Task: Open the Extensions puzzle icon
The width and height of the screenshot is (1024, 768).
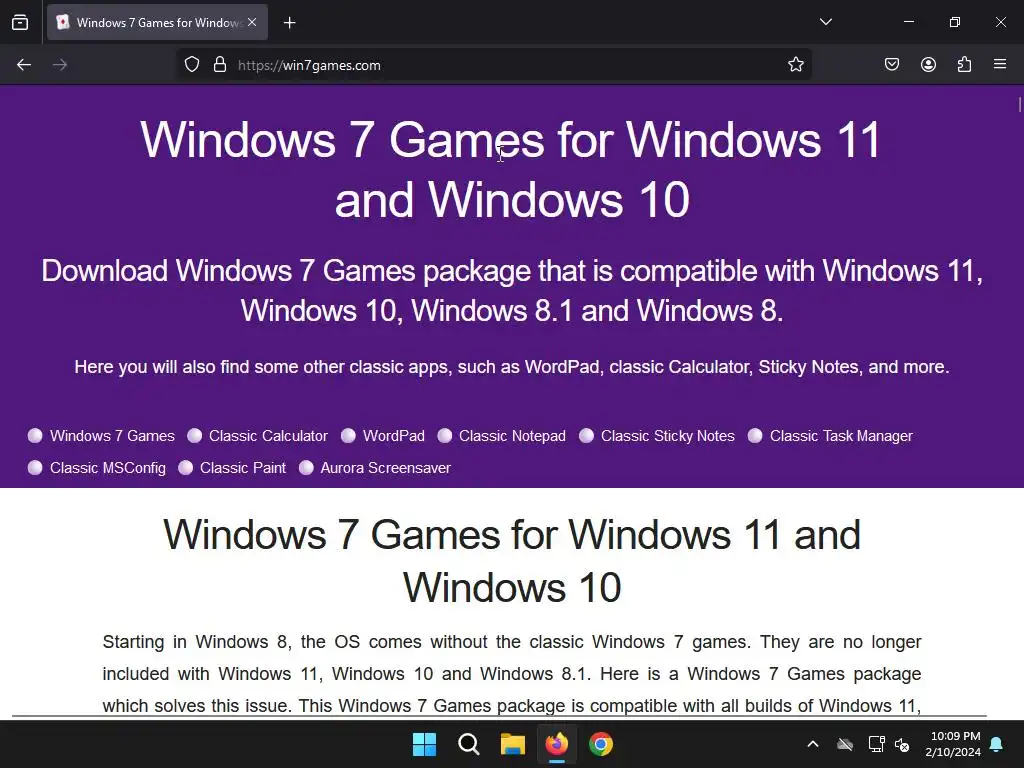Action: point(964,65)
